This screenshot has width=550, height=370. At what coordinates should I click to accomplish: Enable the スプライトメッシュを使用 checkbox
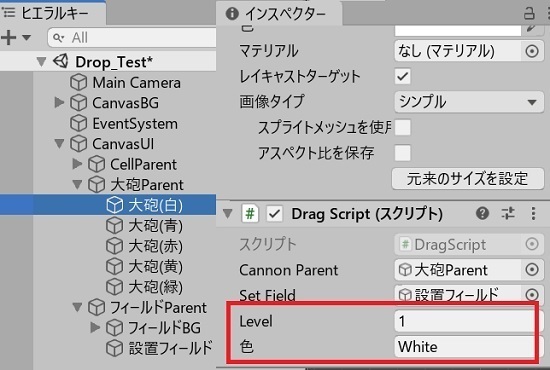pyautogui.click(x=403, y=127)
